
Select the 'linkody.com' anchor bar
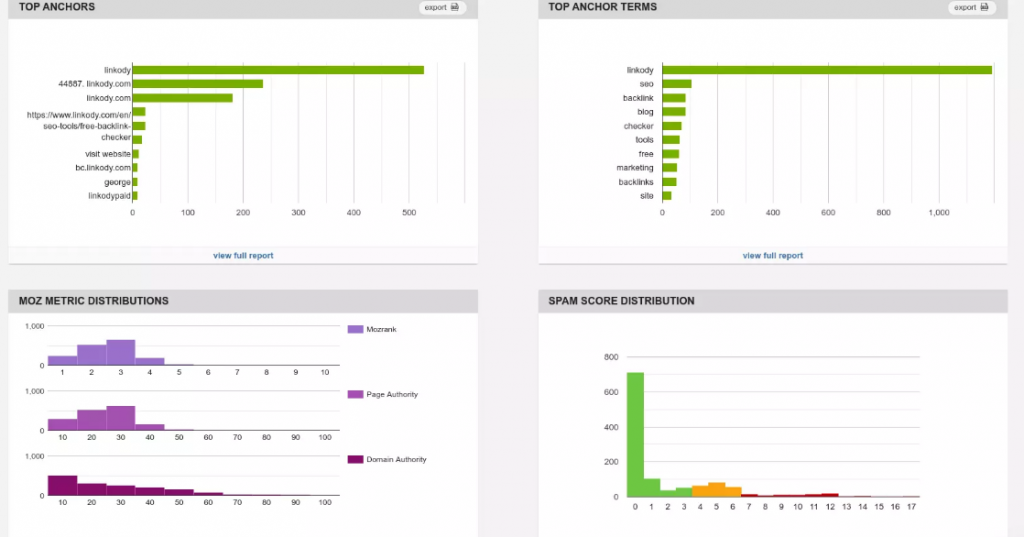click(183, 98)
